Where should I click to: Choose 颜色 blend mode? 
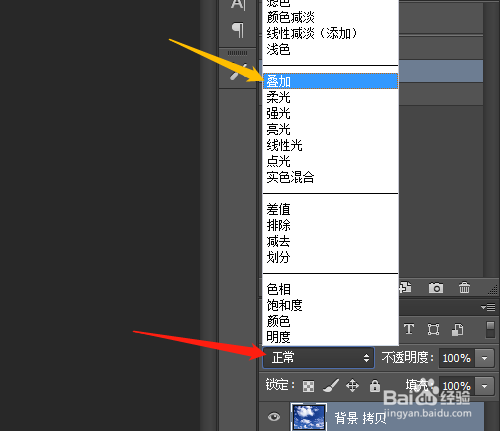coord(331,321)
